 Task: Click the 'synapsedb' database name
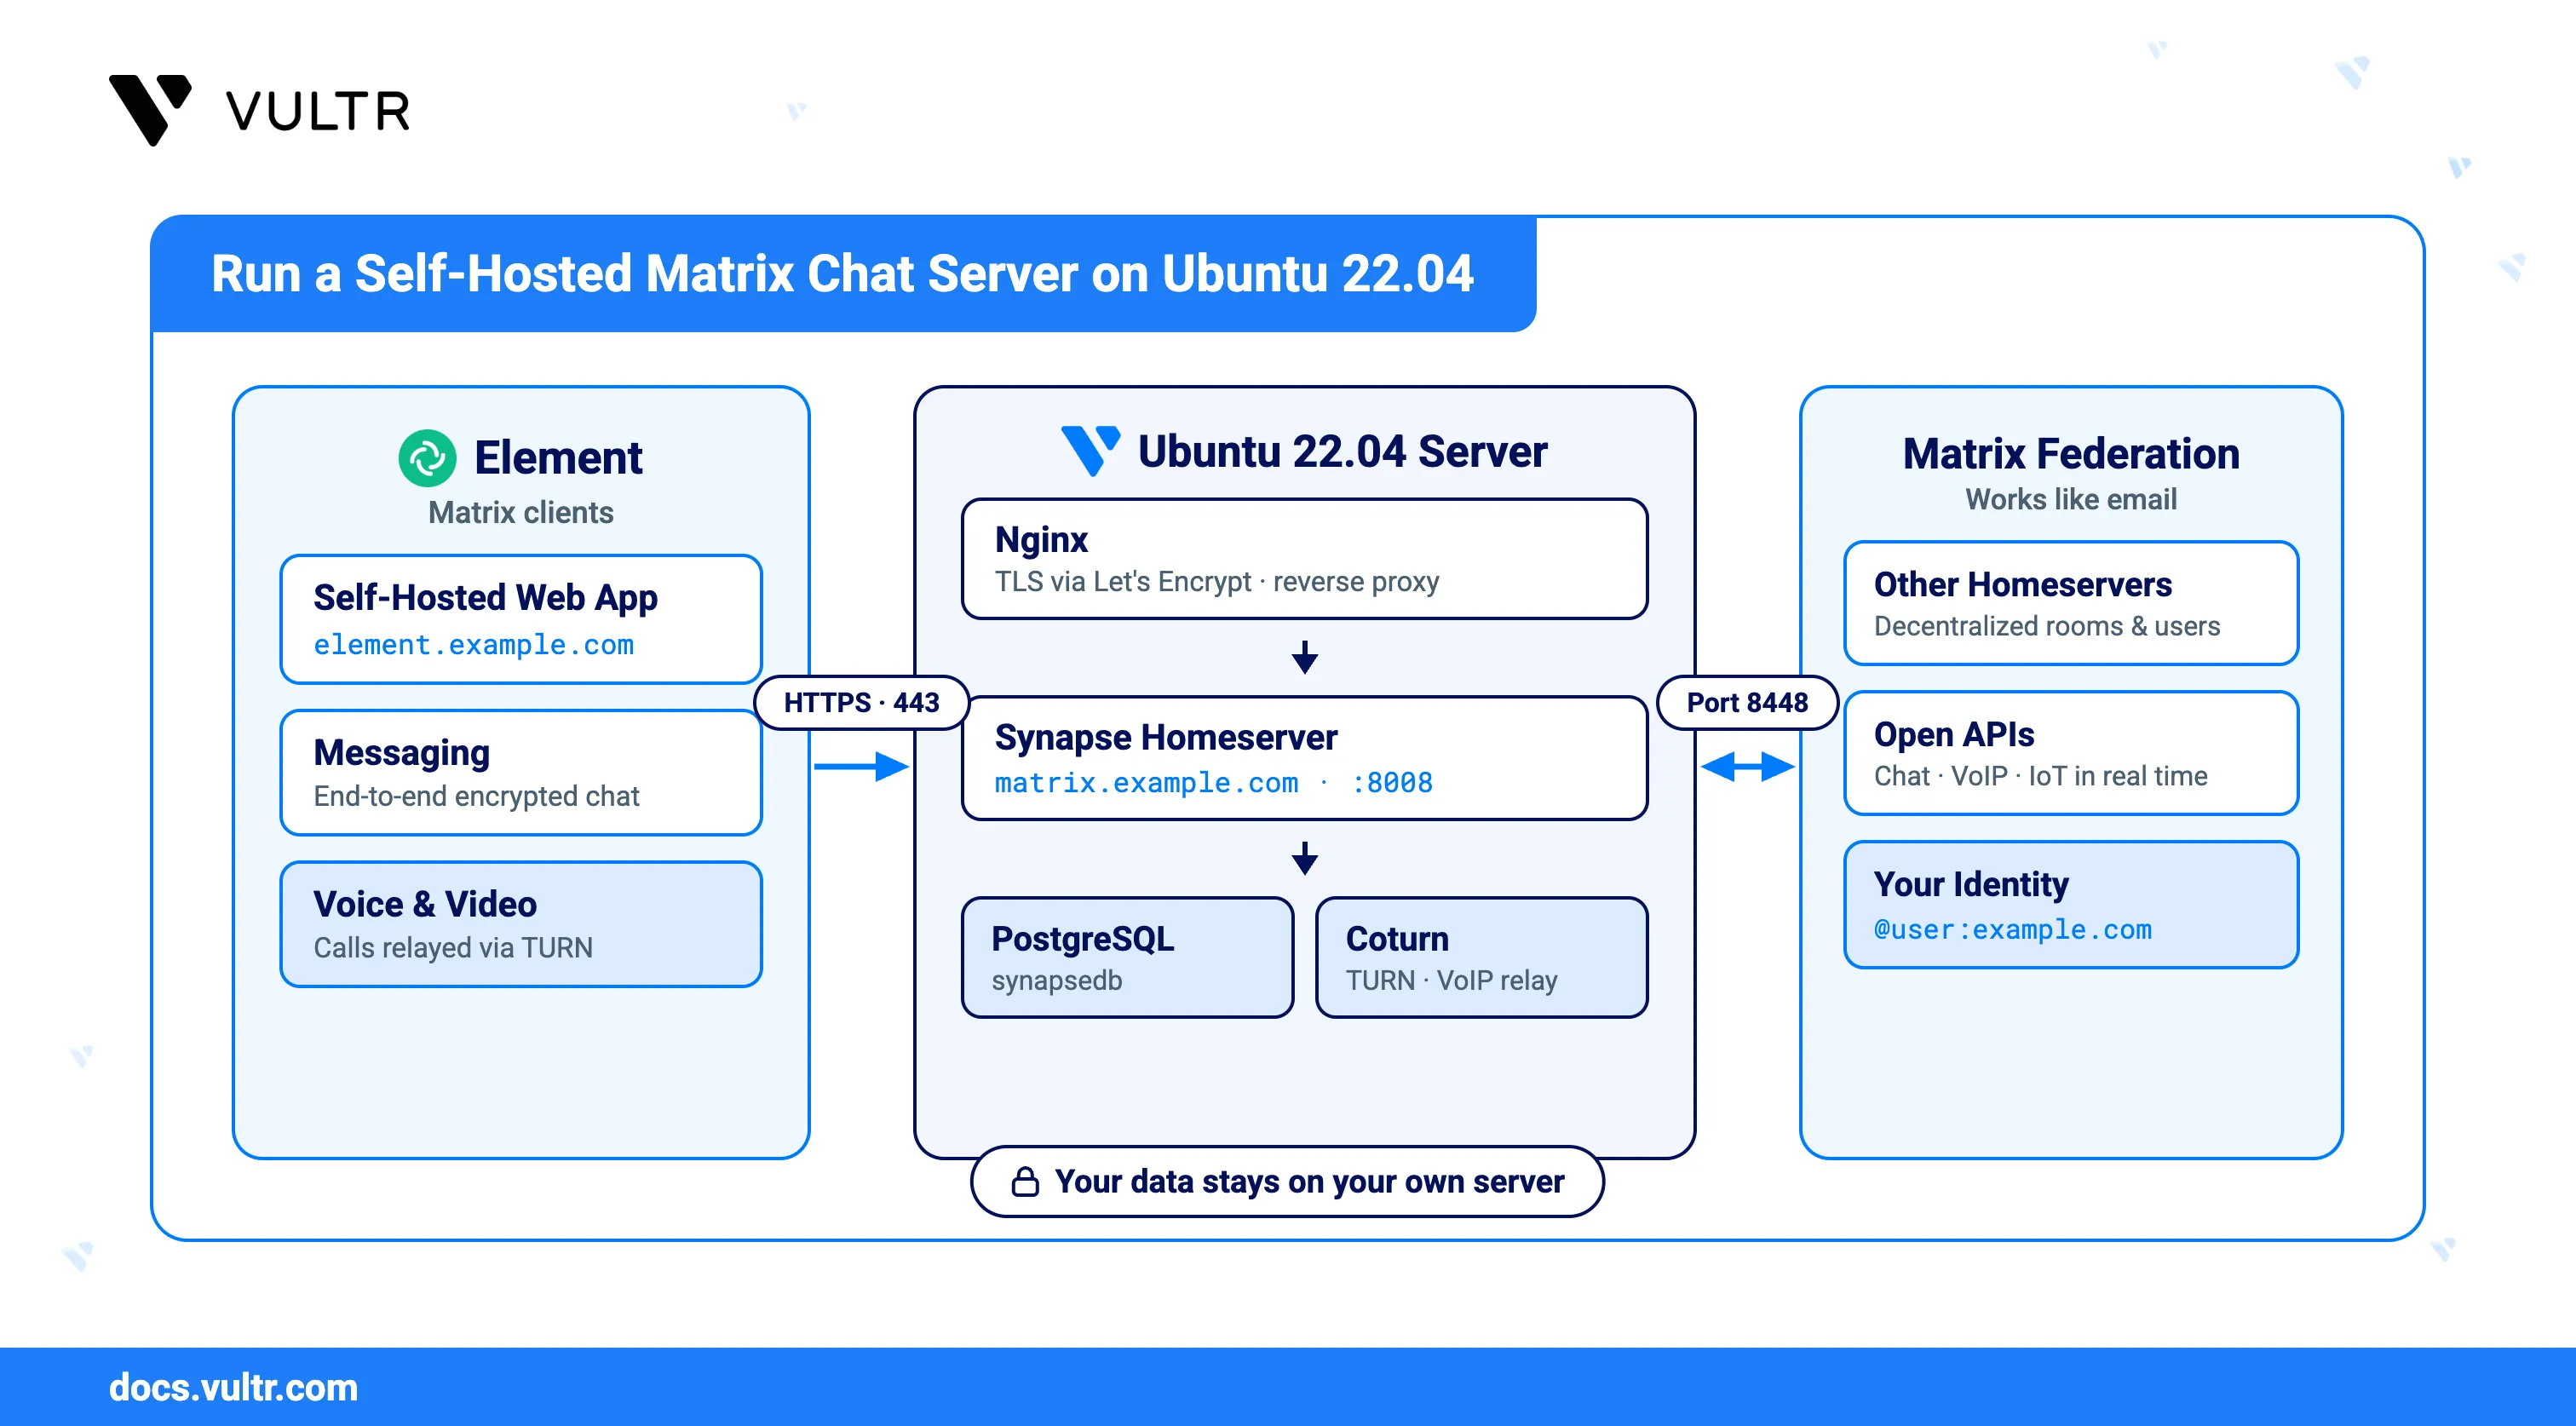tap(1057, 980)
